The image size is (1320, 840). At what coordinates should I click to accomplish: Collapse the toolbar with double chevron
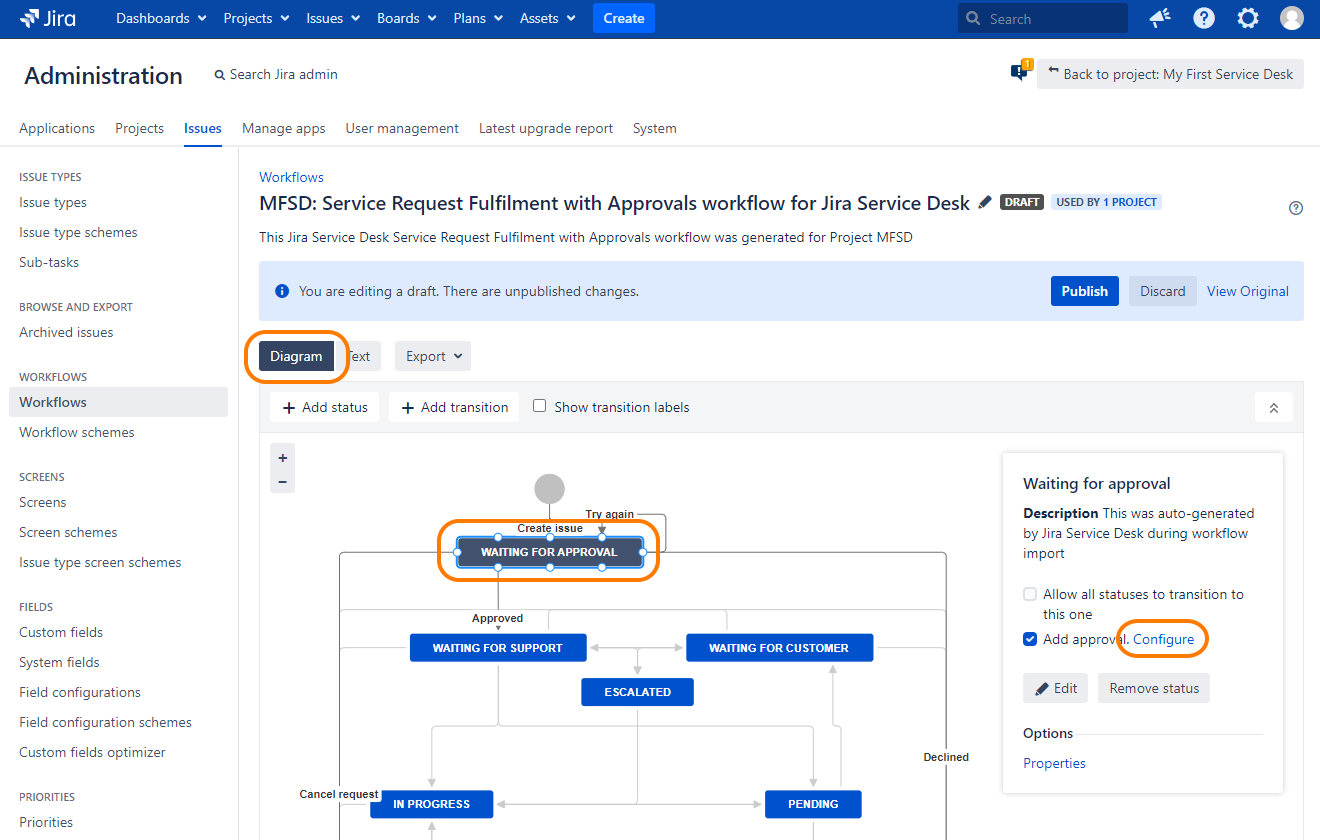[x=1273, y=408]
